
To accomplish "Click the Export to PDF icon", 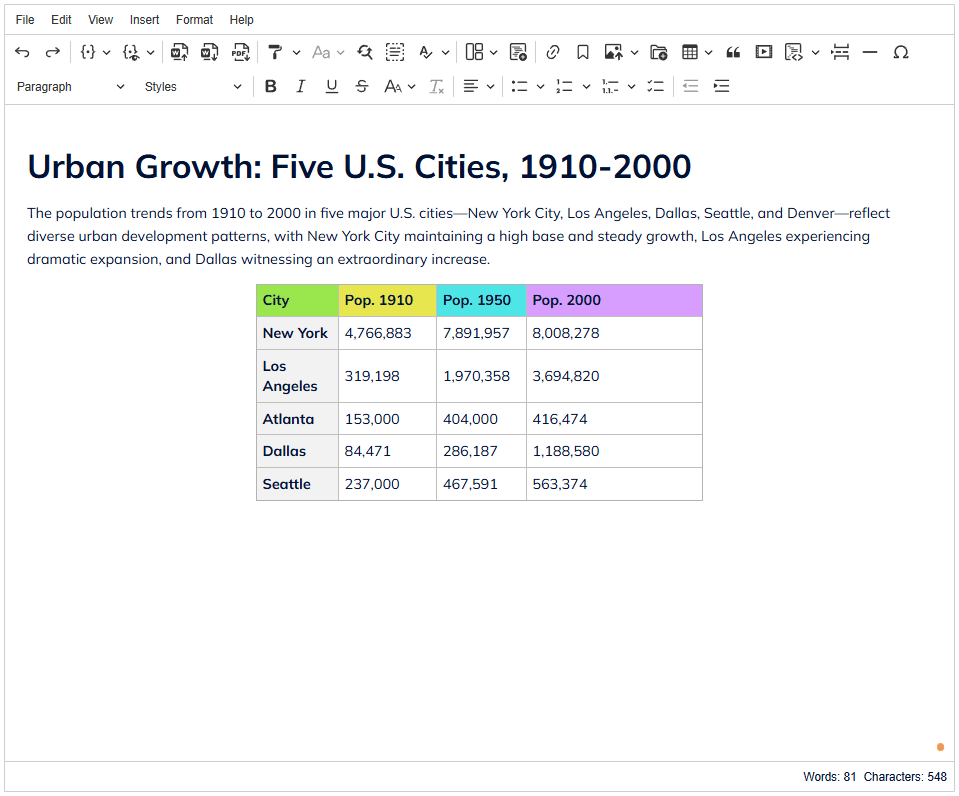I will tap(240, 52).
